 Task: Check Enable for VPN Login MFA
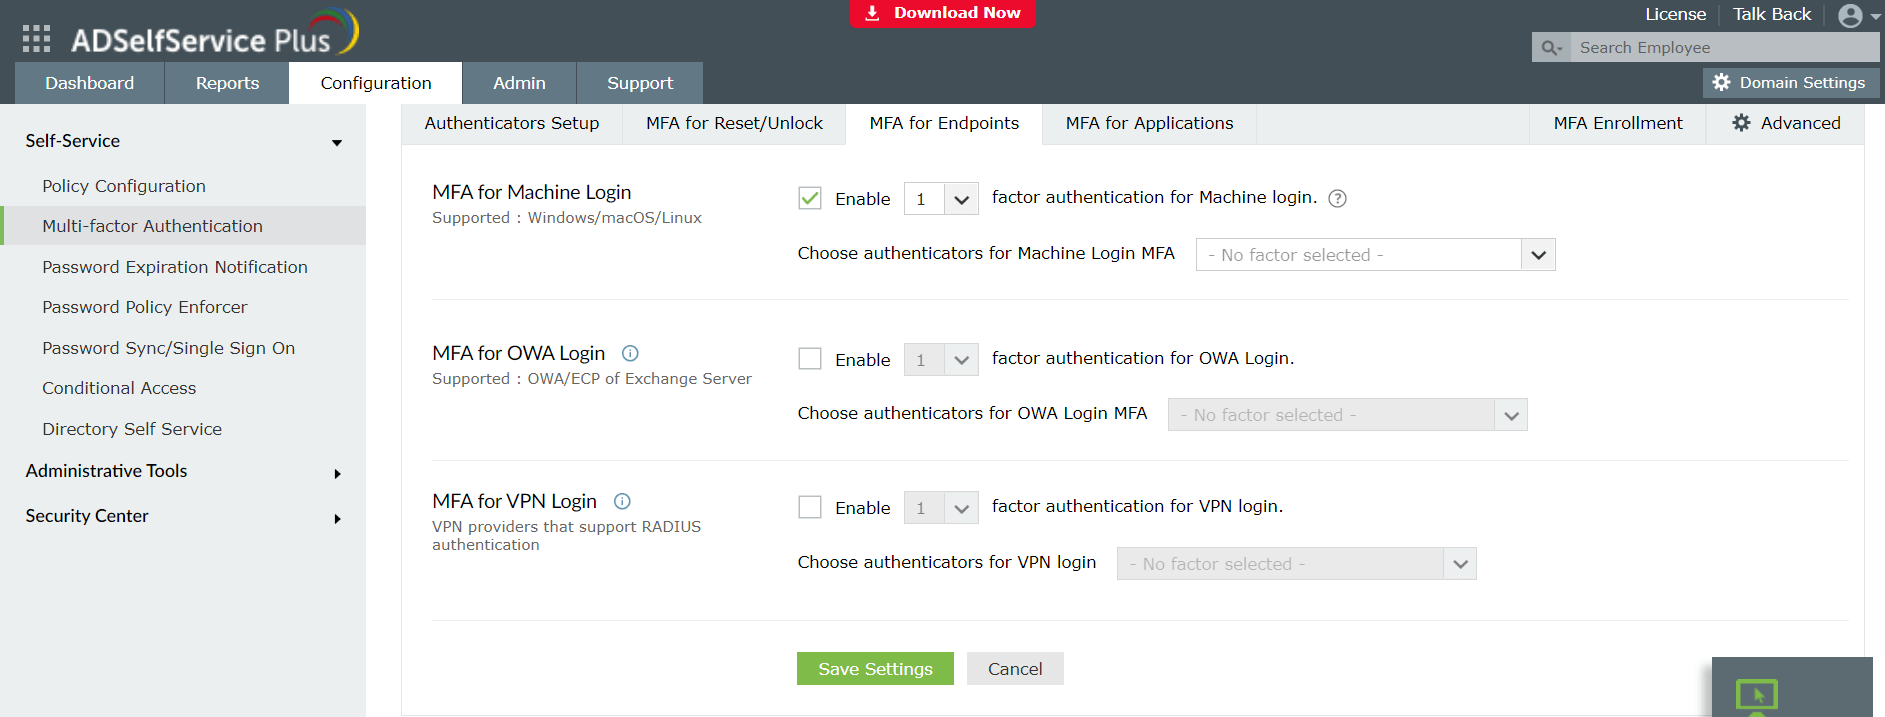pos(810,507)
